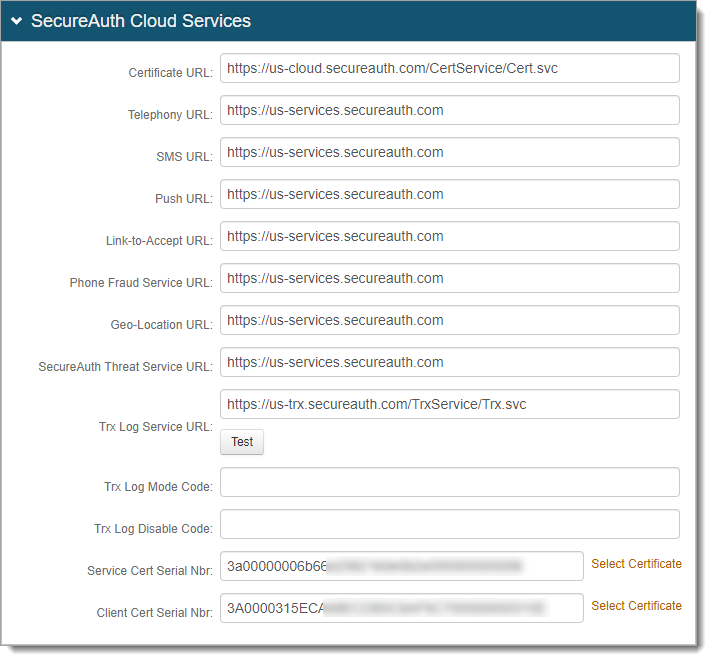The height and width of the screenshot is (661, 712).
Task: Focus the Link-to-Accept URL text box
Action: pyautogui.click(x=449, y=237)
